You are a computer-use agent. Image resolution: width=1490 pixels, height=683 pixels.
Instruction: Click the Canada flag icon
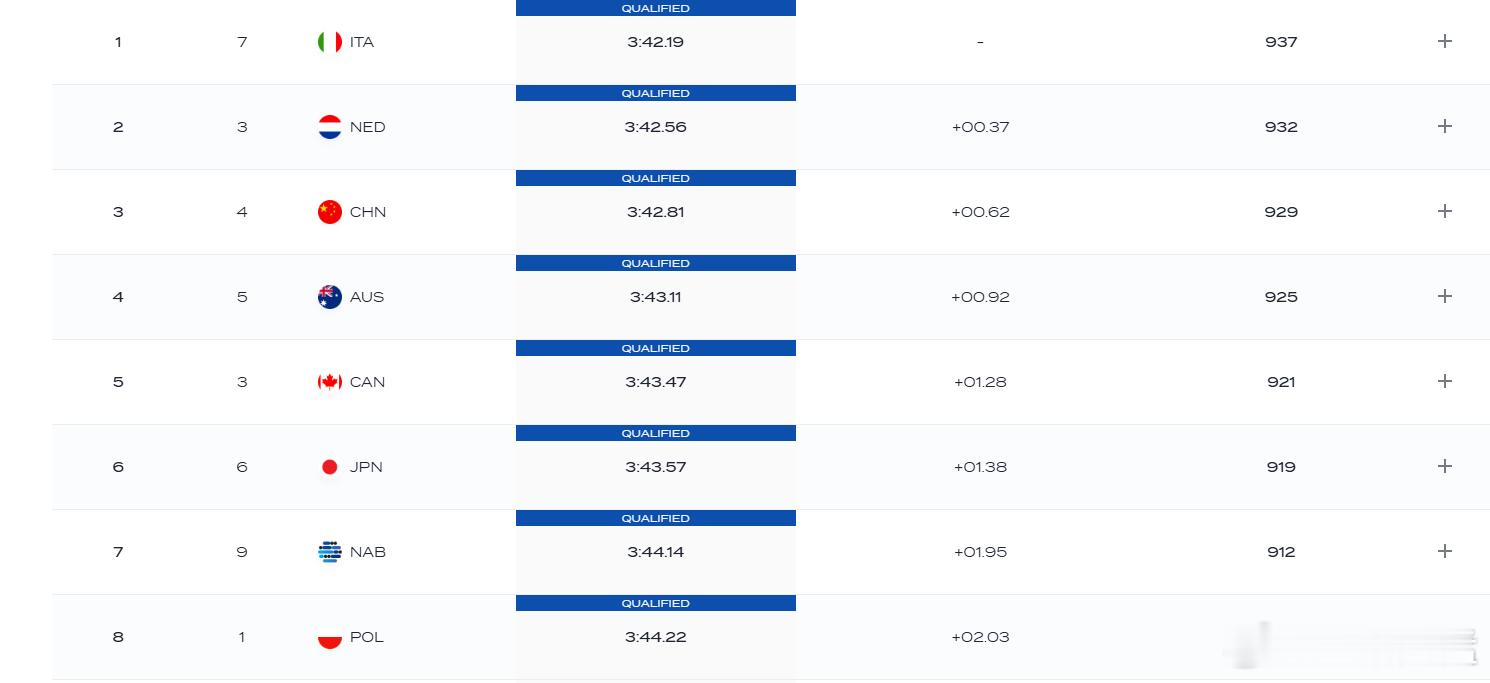[329, 382]
